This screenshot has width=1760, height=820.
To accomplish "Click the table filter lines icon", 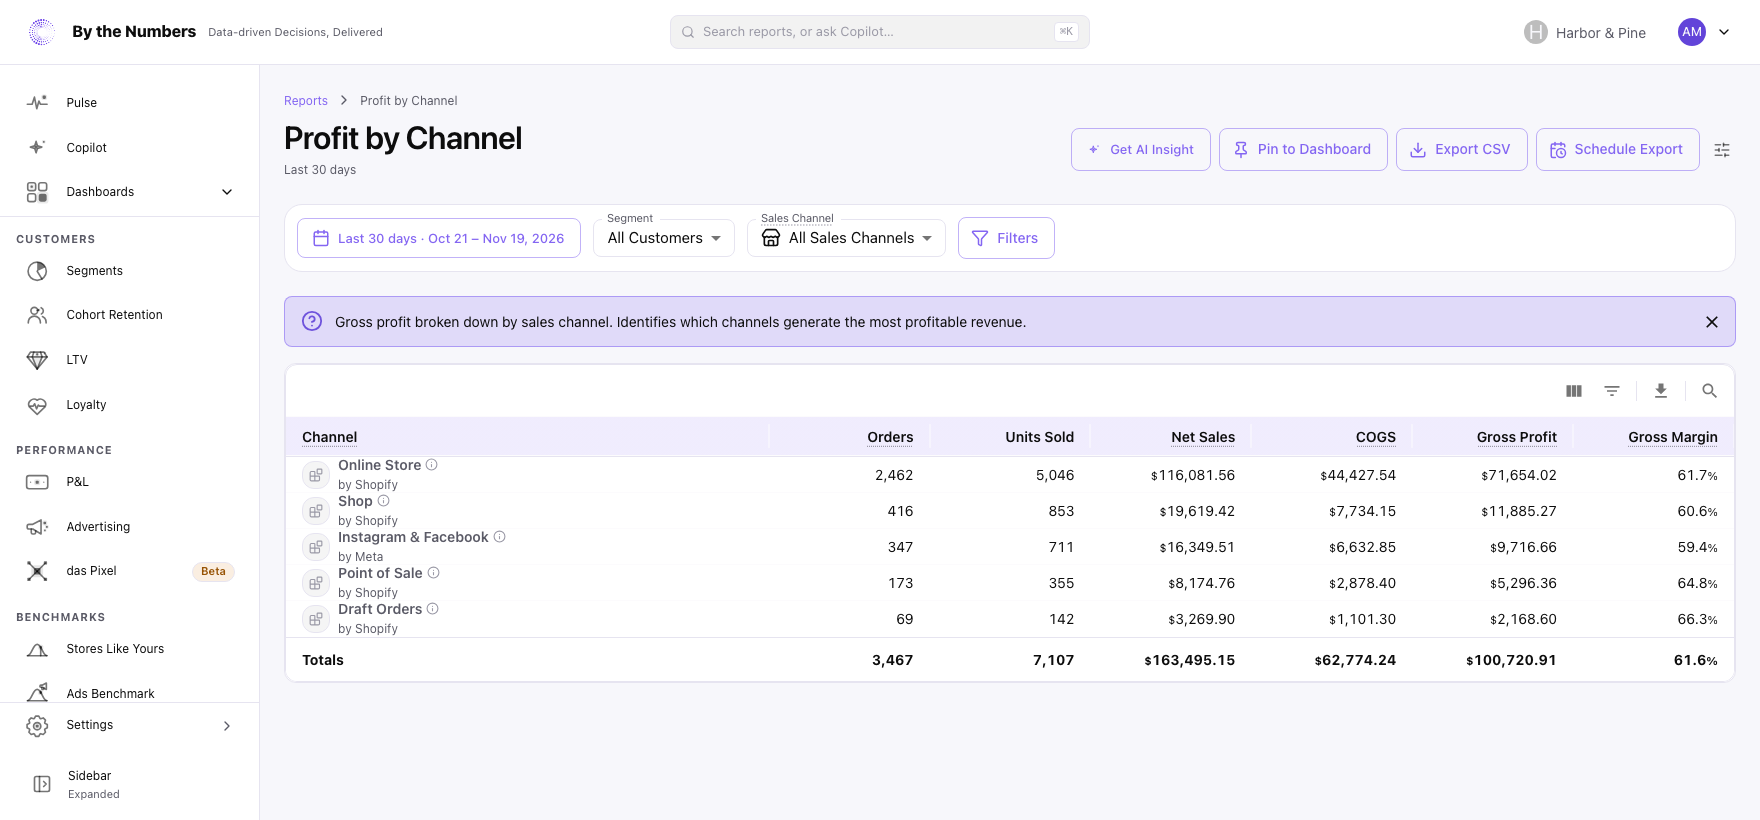I will (x=1612, y=391).
